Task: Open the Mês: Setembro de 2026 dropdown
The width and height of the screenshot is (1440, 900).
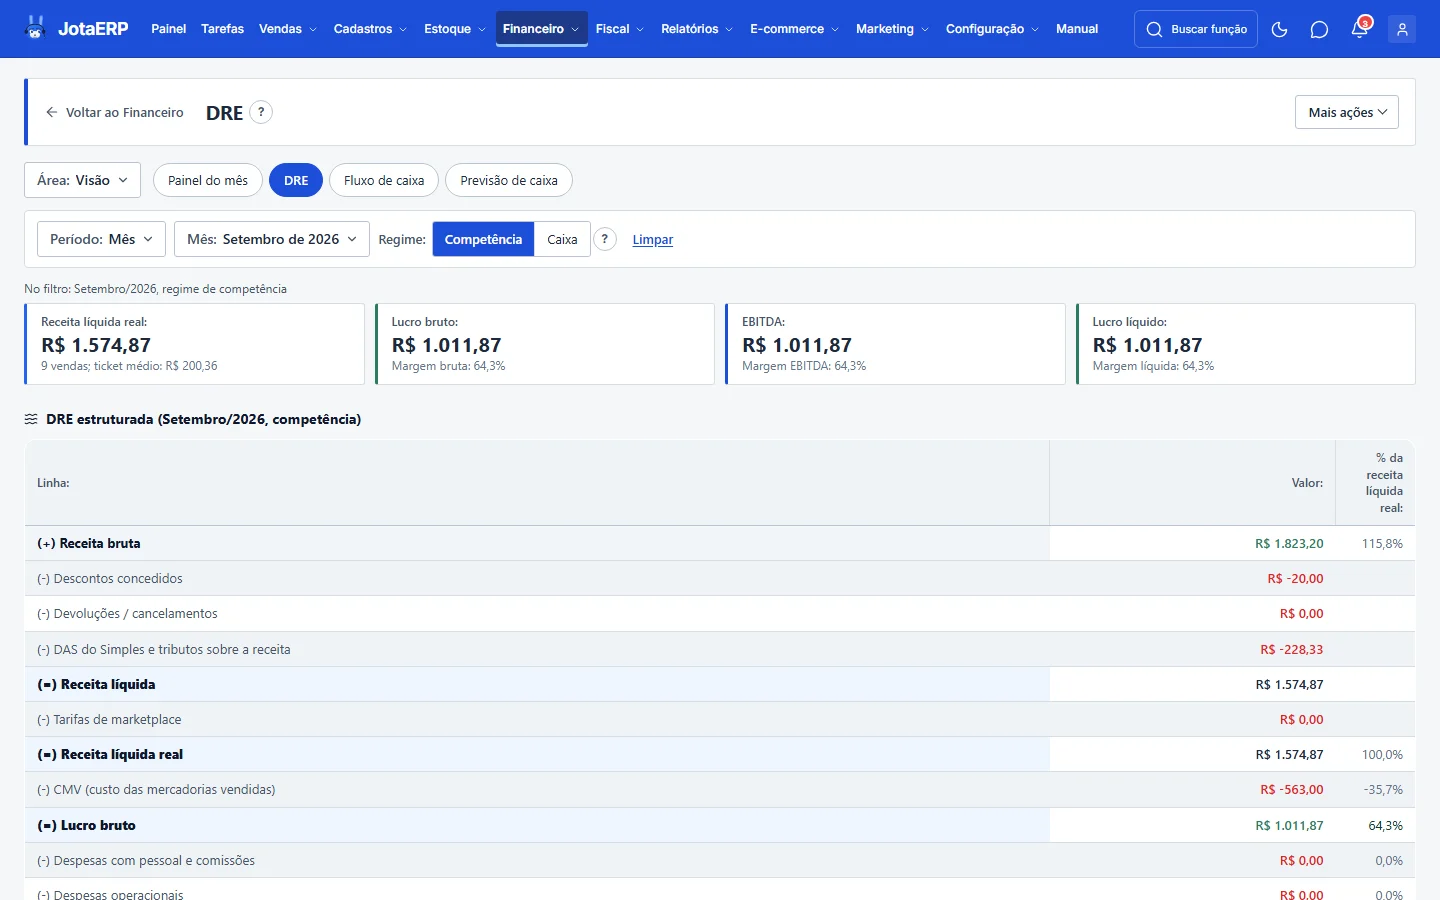Action: 272,239
